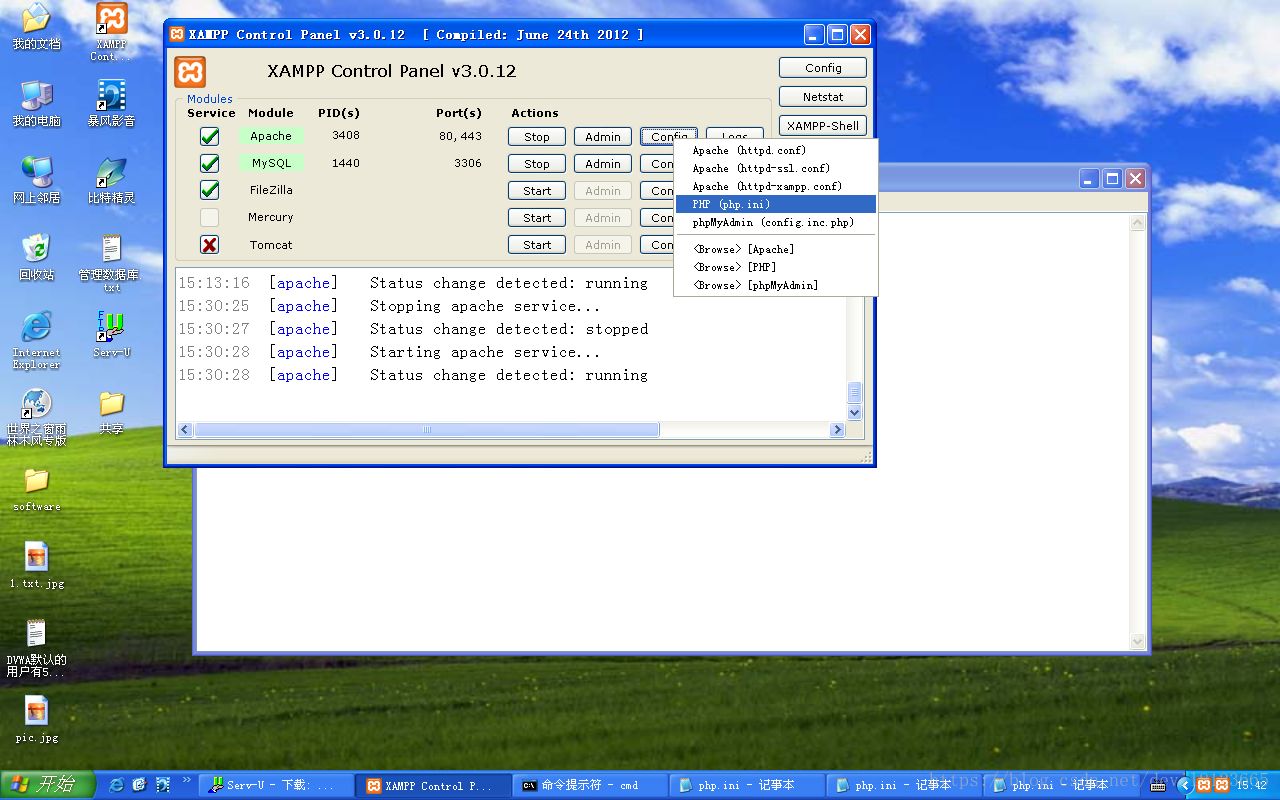Click XAMPP Control Panel taskbar item
The height and width of the screenshot is (800, 1280).
[x=434, y=785]
